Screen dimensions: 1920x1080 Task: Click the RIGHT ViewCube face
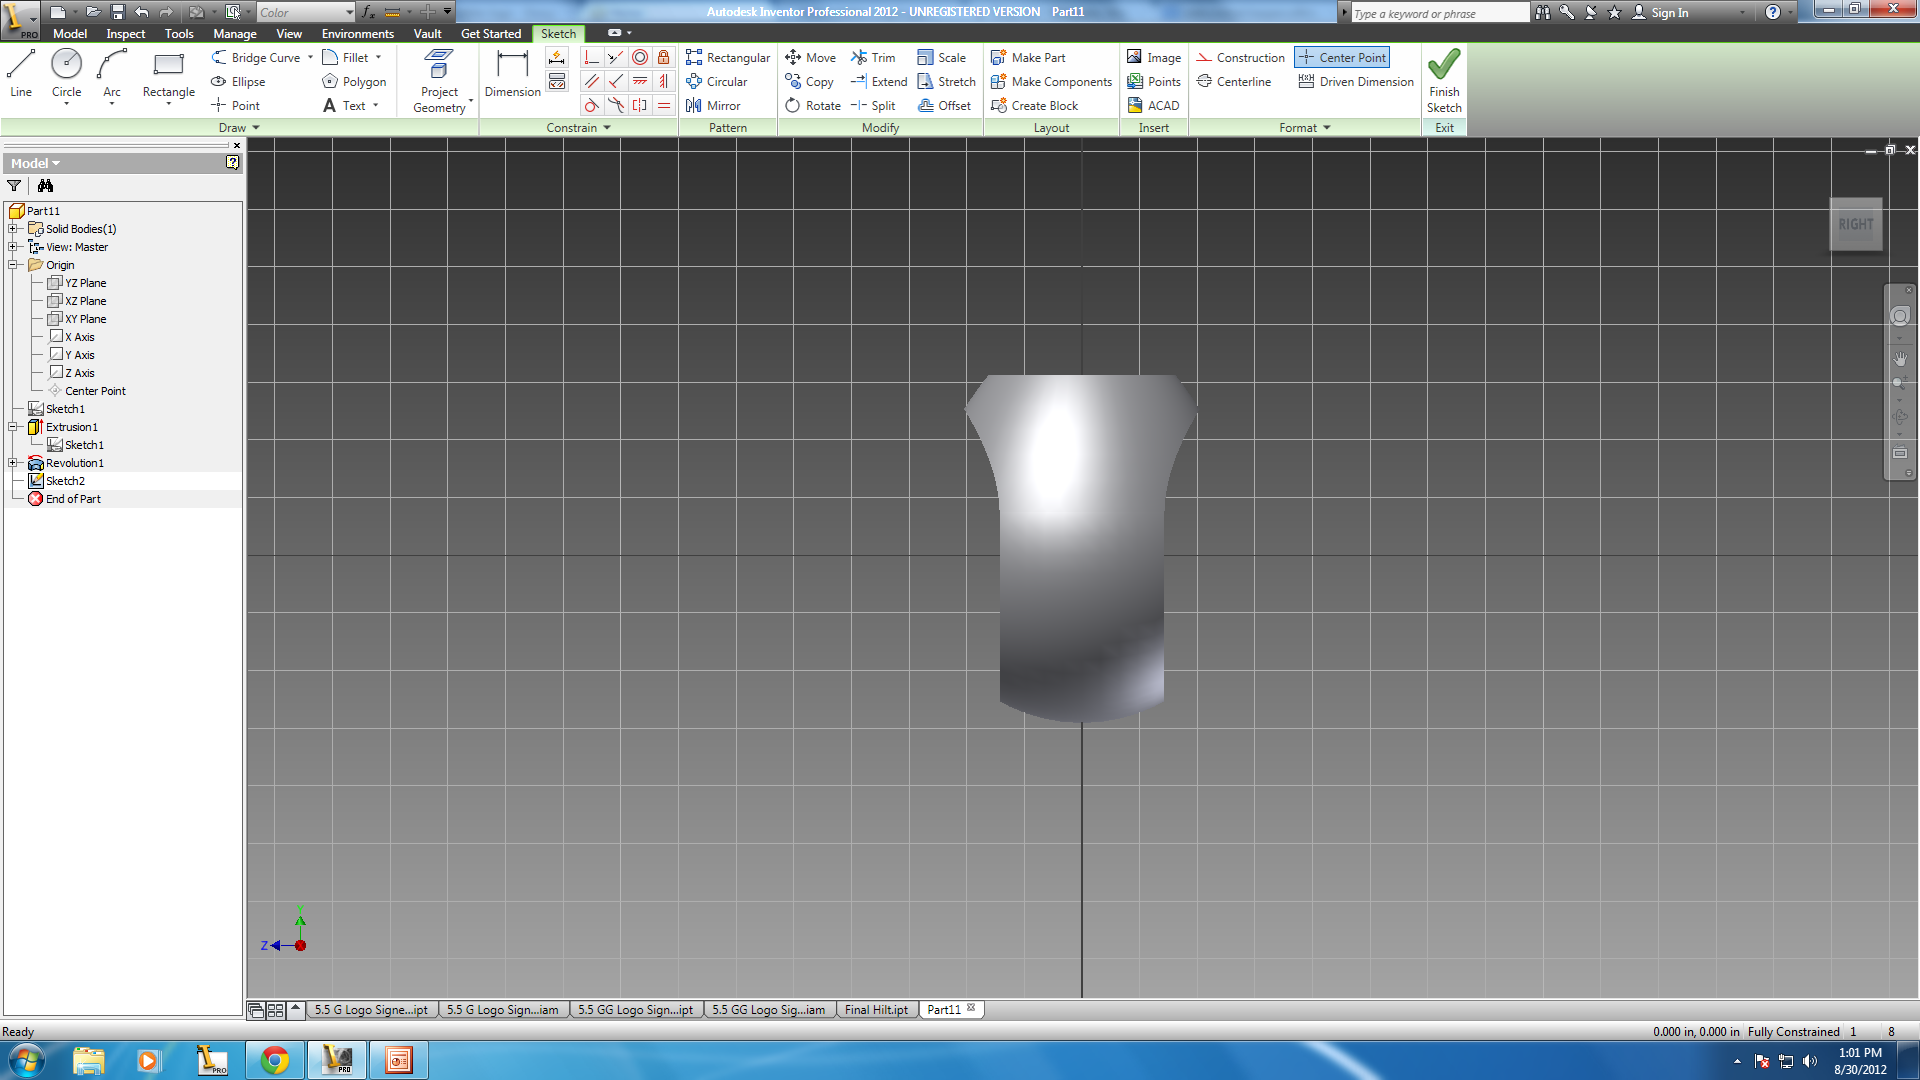1855,224
